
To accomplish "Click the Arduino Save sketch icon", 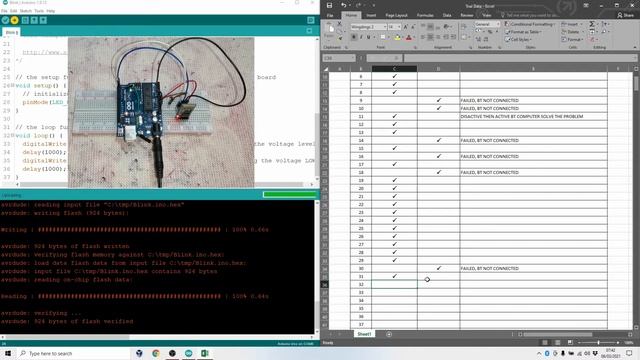I will click(43, 20).
